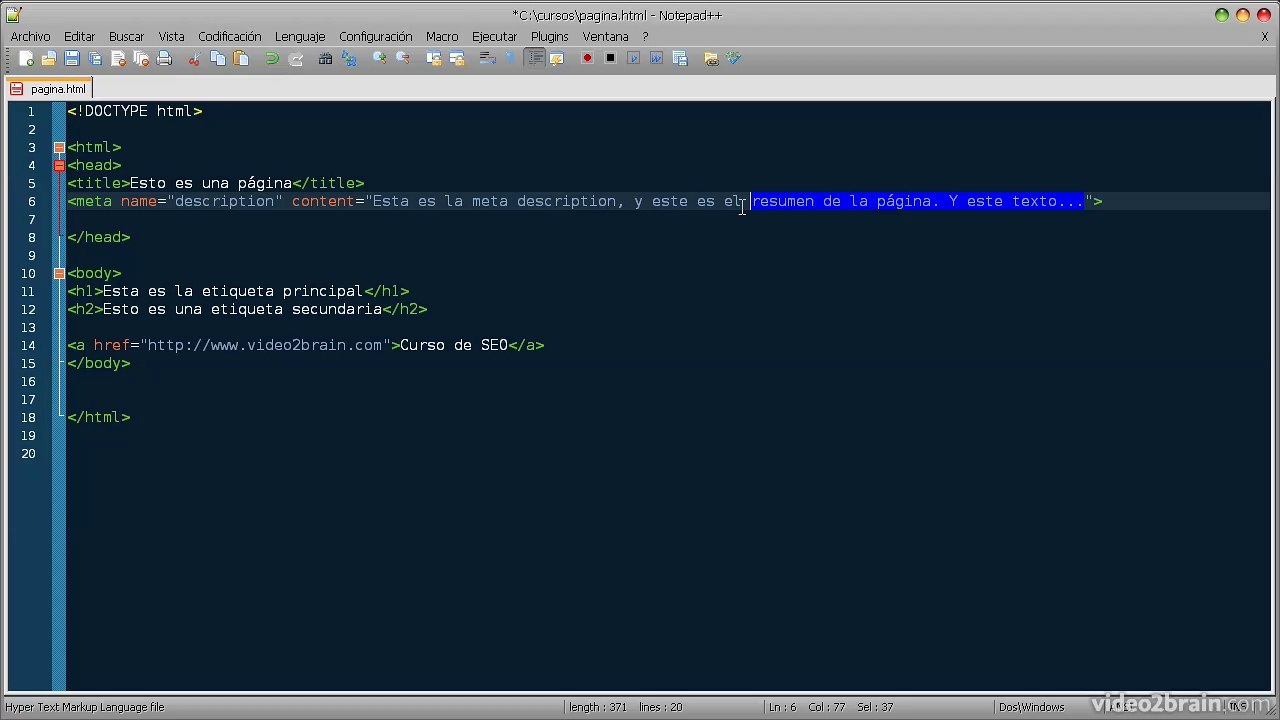The width and height of the screenshot is (1280, 720).
Task: Click the green window control button
Action: coord(1222,15)
